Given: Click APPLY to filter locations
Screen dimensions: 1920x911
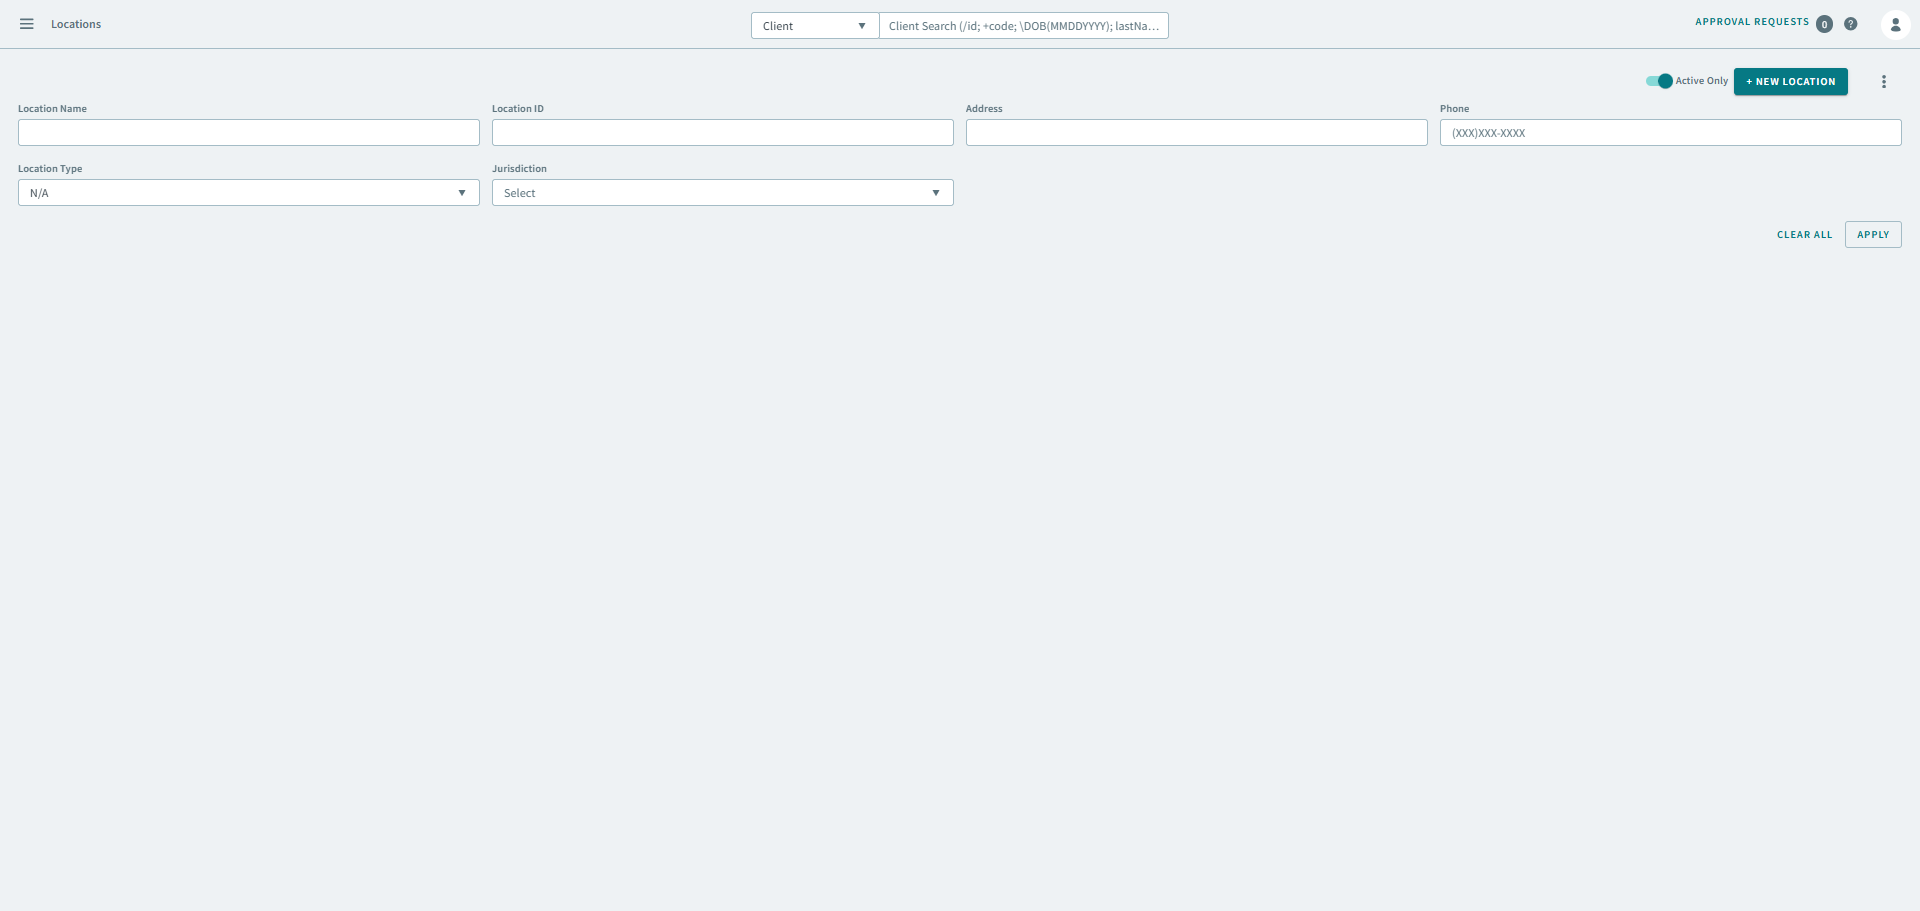Looking at the screenshot, I should click(1872, 234).
